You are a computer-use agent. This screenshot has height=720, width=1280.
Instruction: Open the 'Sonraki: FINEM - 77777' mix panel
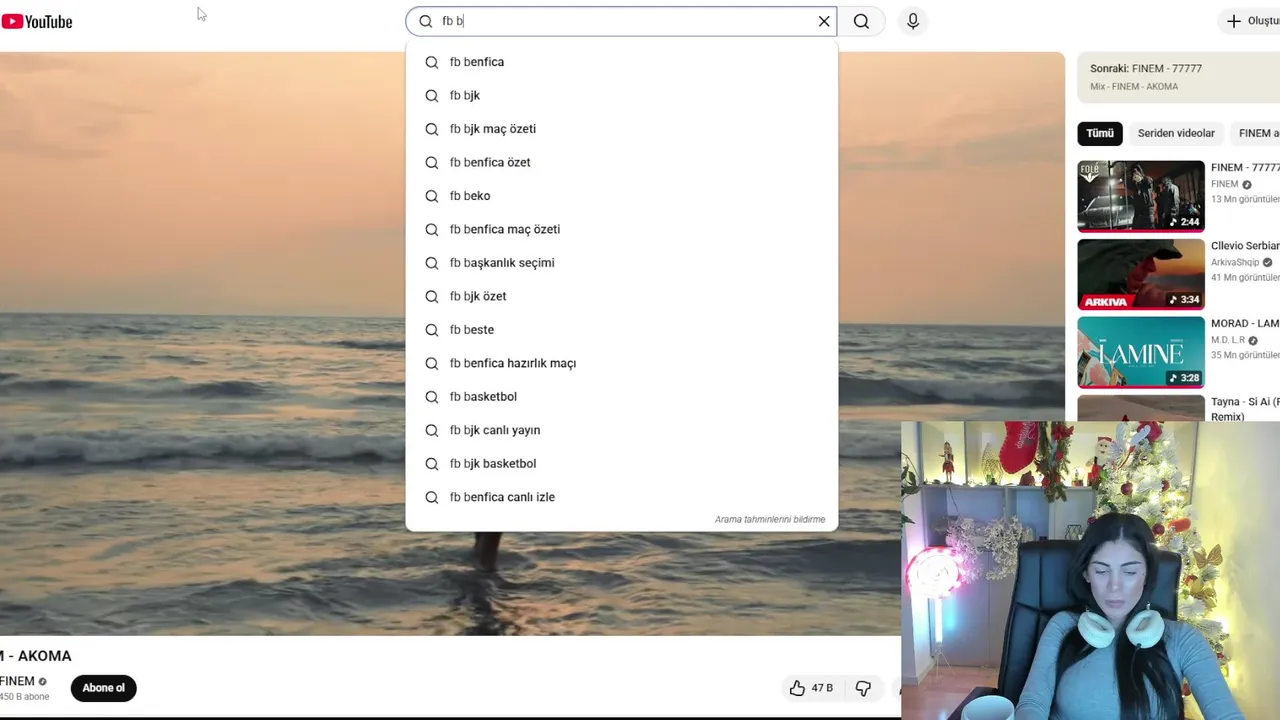[x=1178, y=77]
